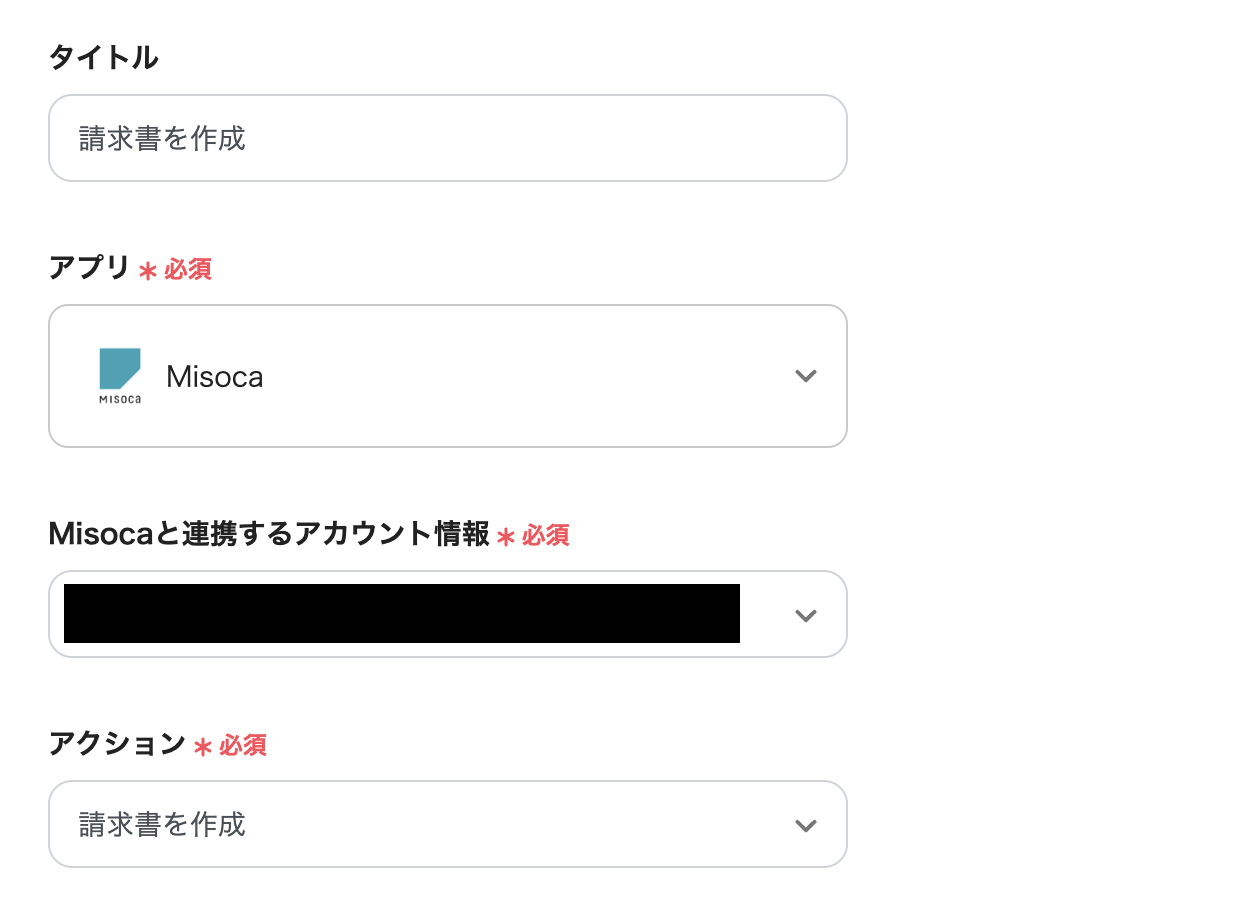Click the red asterisk next to アカウント情報
Image resolution: width=1236 pixels, height=900 pixels.
pos(506,538)
